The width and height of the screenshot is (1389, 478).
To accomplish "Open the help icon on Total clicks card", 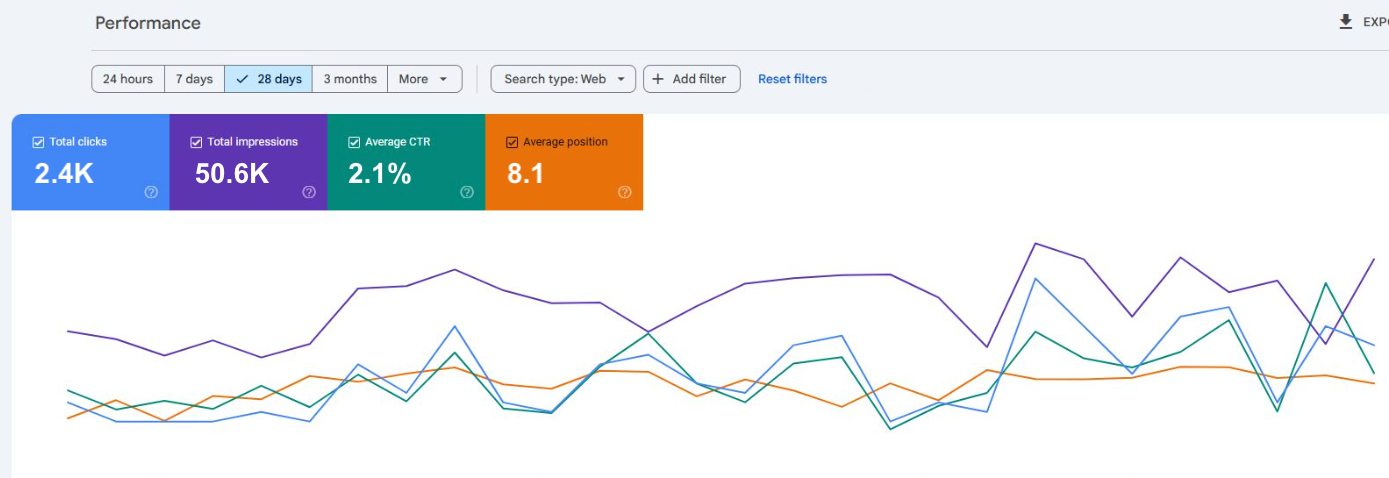I will tap(151, 192).
